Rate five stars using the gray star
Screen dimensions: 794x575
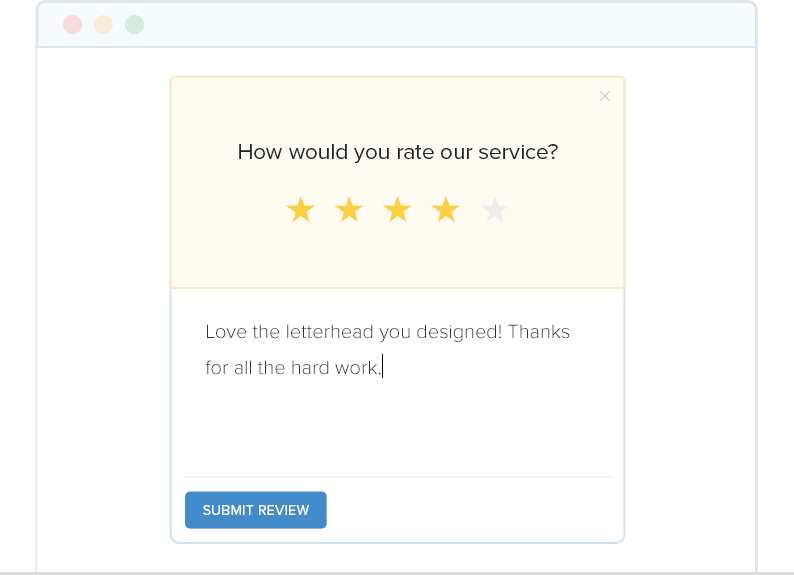click(494, 210)
